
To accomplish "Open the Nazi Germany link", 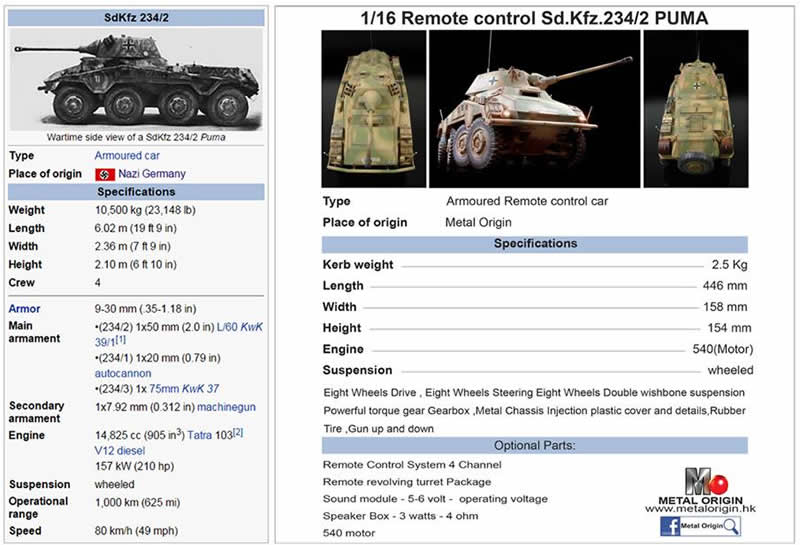I will coord(152,174).
